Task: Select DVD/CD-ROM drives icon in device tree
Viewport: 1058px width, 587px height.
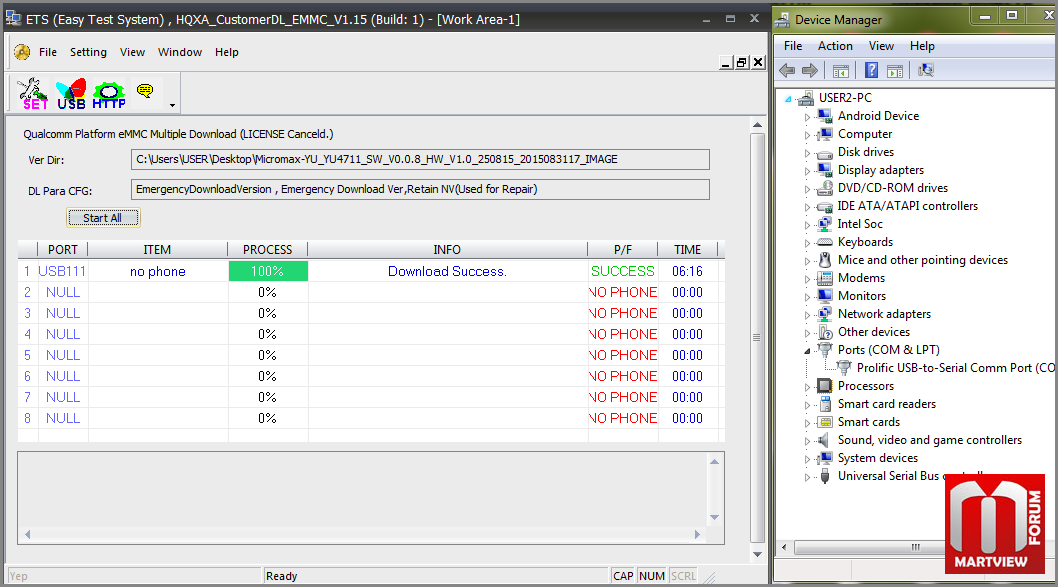Action: tap(825, 188)
